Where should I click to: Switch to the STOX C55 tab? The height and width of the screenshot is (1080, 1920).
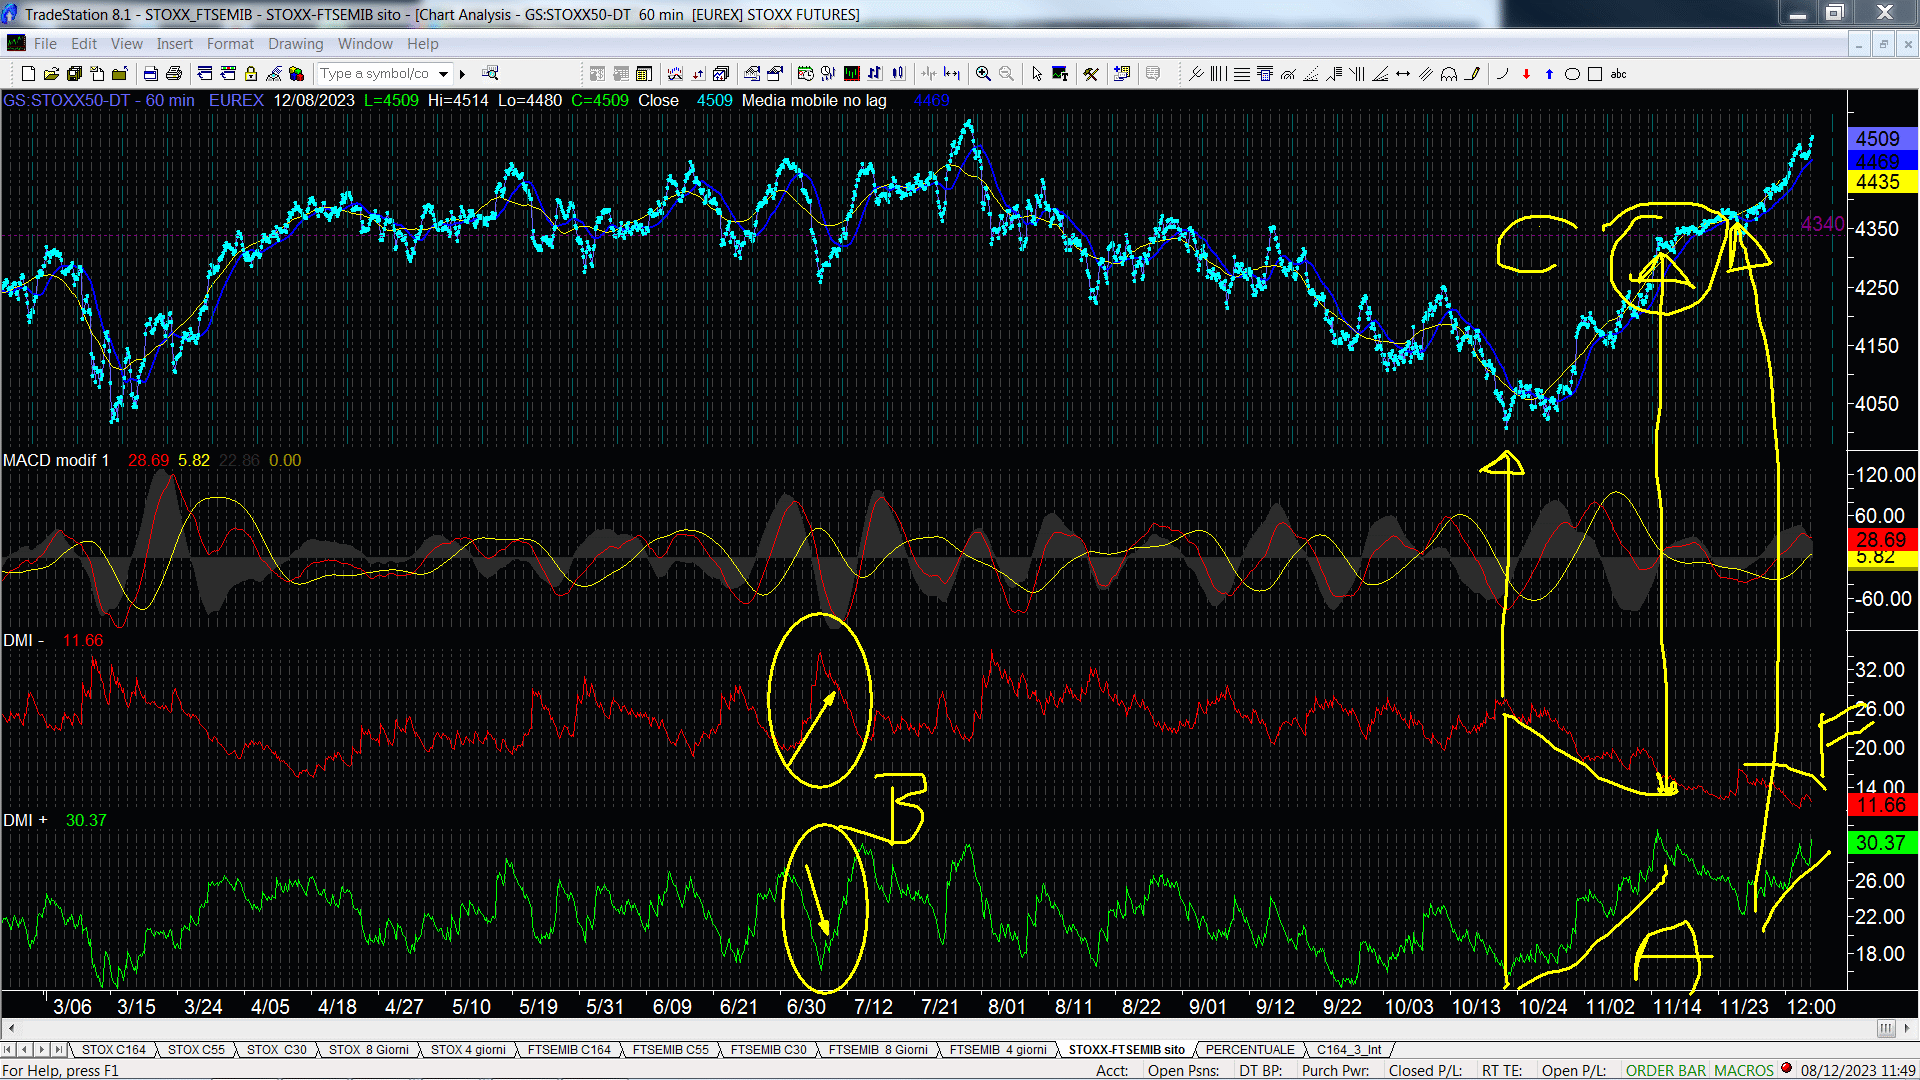point(196,1050)
